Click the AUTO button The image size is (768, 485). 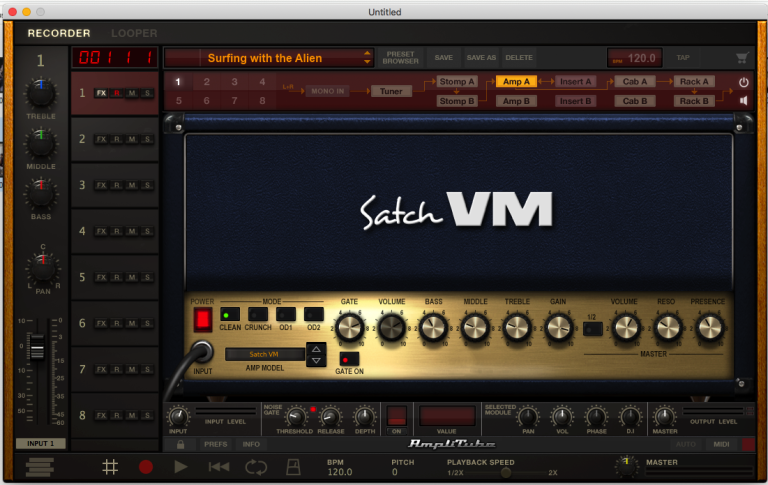(686, 444)
